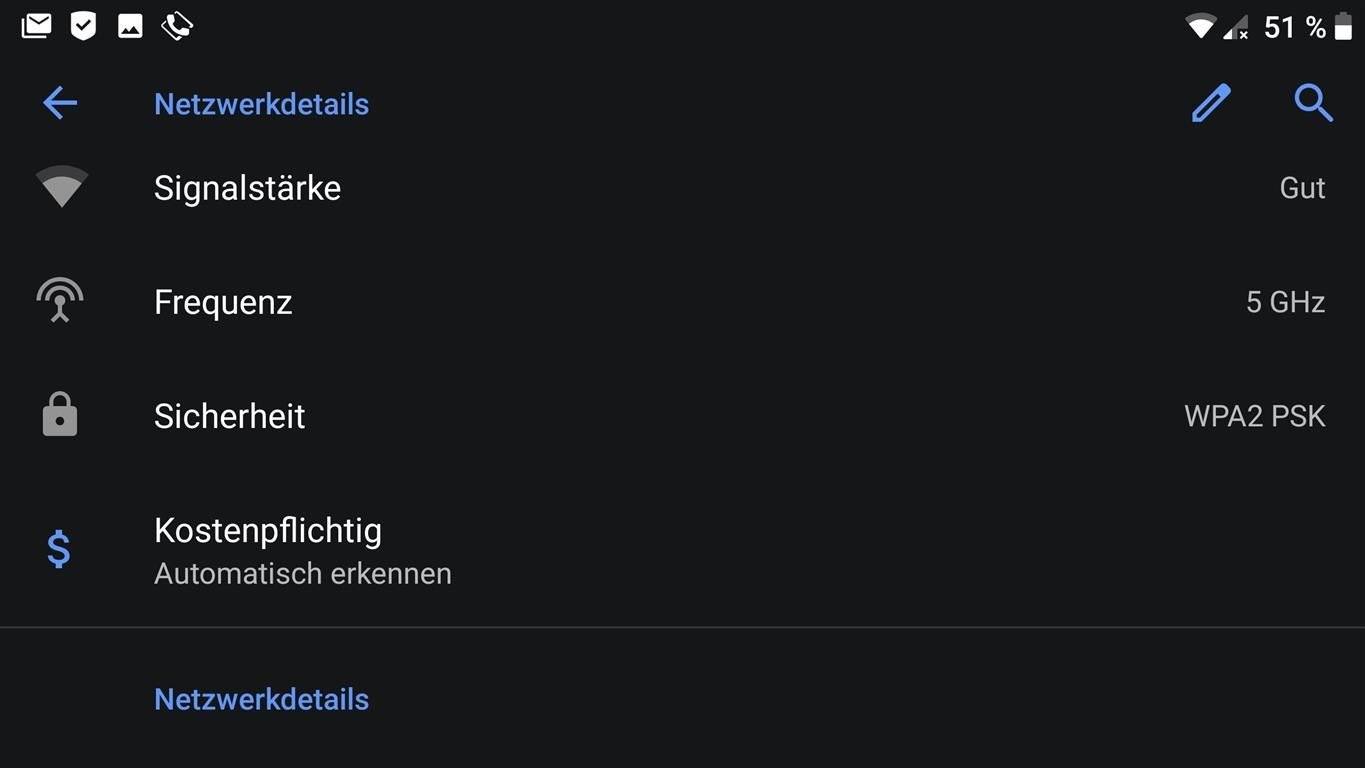
Task: Tap the mail notification icon in status bar
Action: click(36, 26)
